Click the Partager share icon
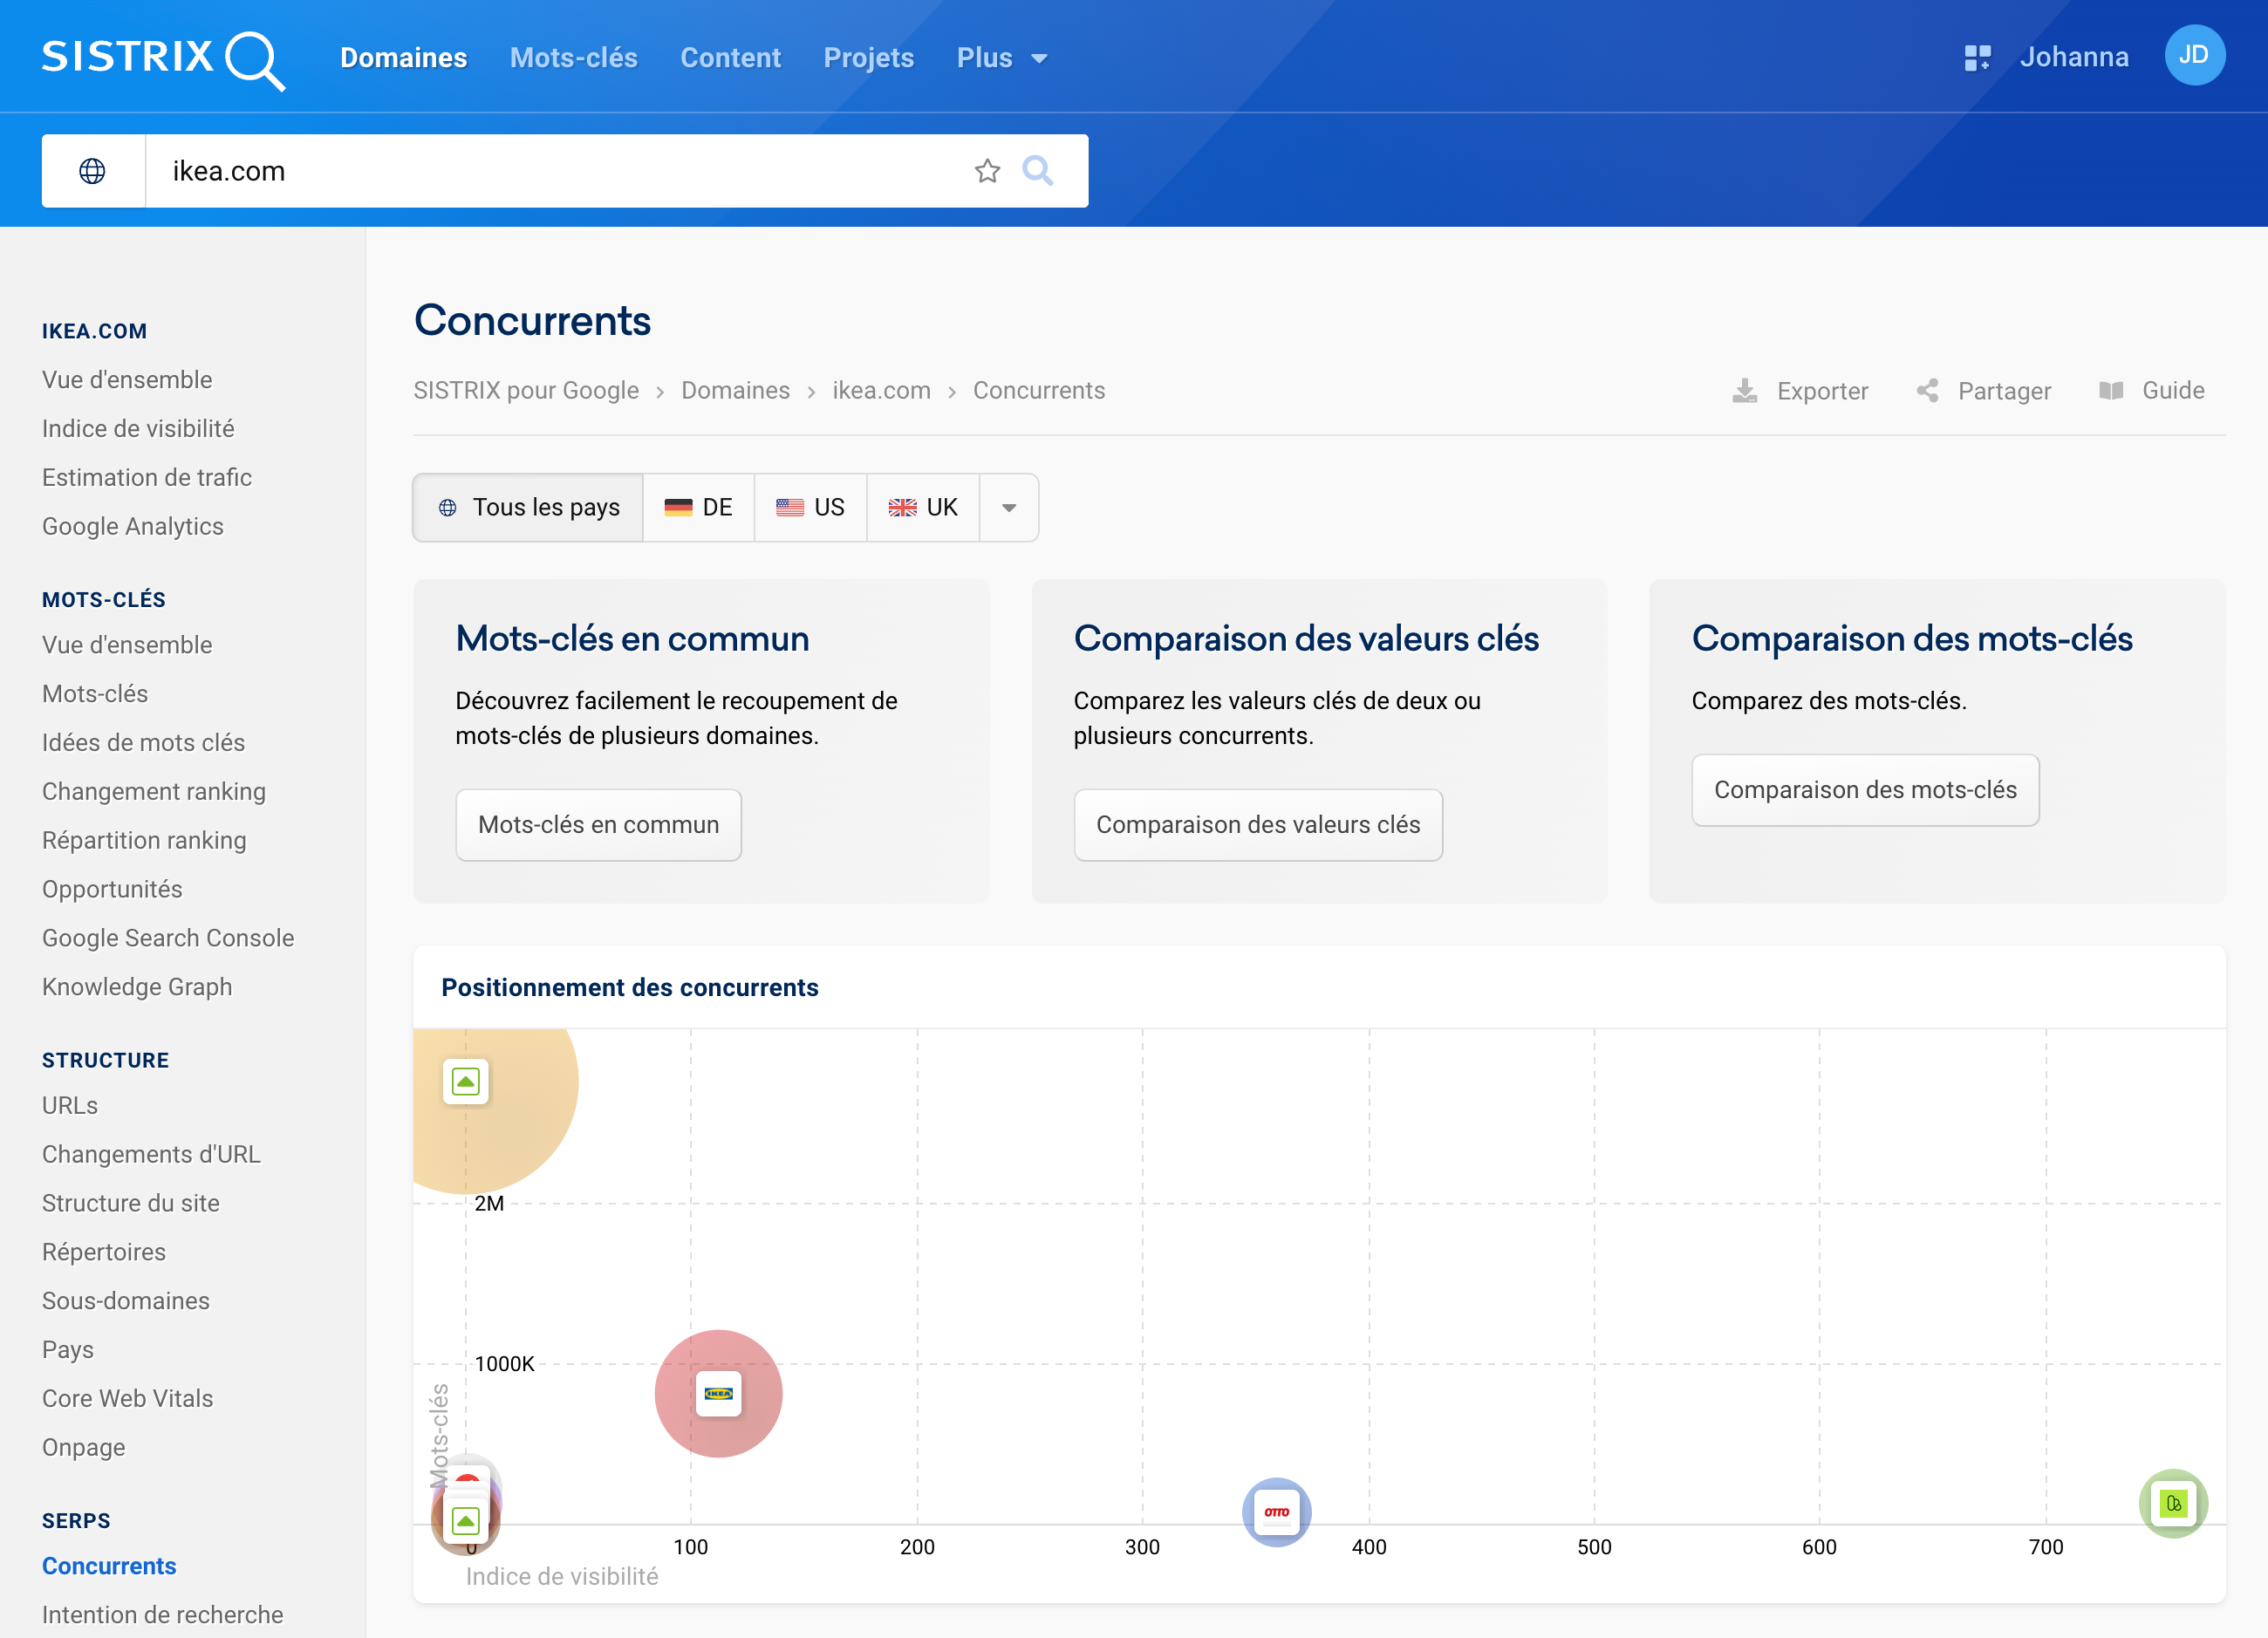The width and height of the screenshot is (2268, 1638). [1927, 391]
